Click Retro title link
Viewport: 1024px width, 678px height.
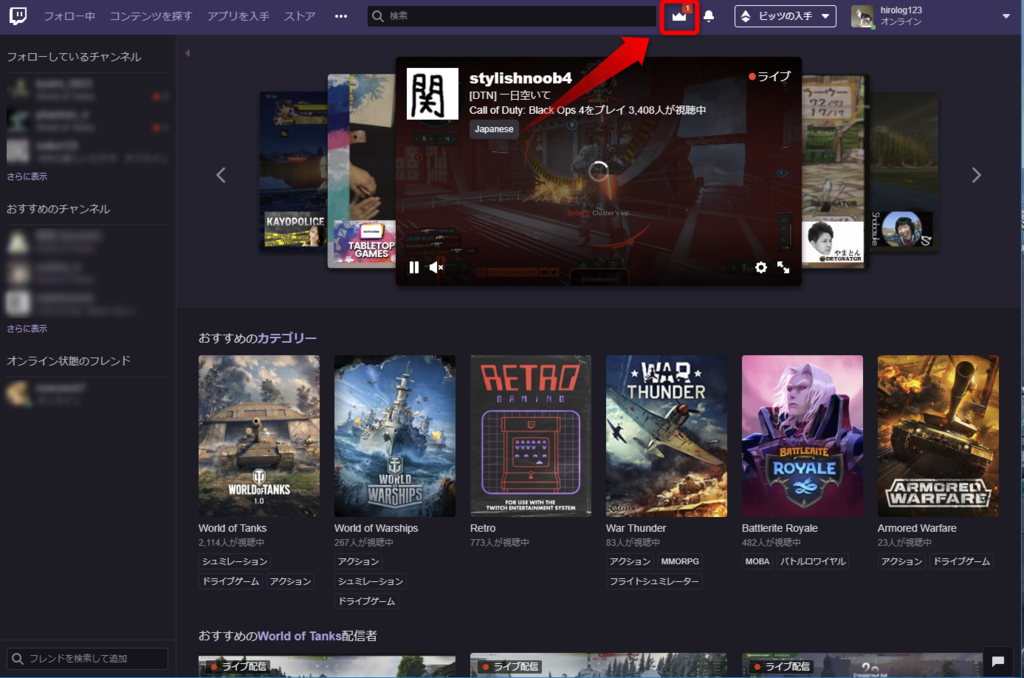pos(483,528)
